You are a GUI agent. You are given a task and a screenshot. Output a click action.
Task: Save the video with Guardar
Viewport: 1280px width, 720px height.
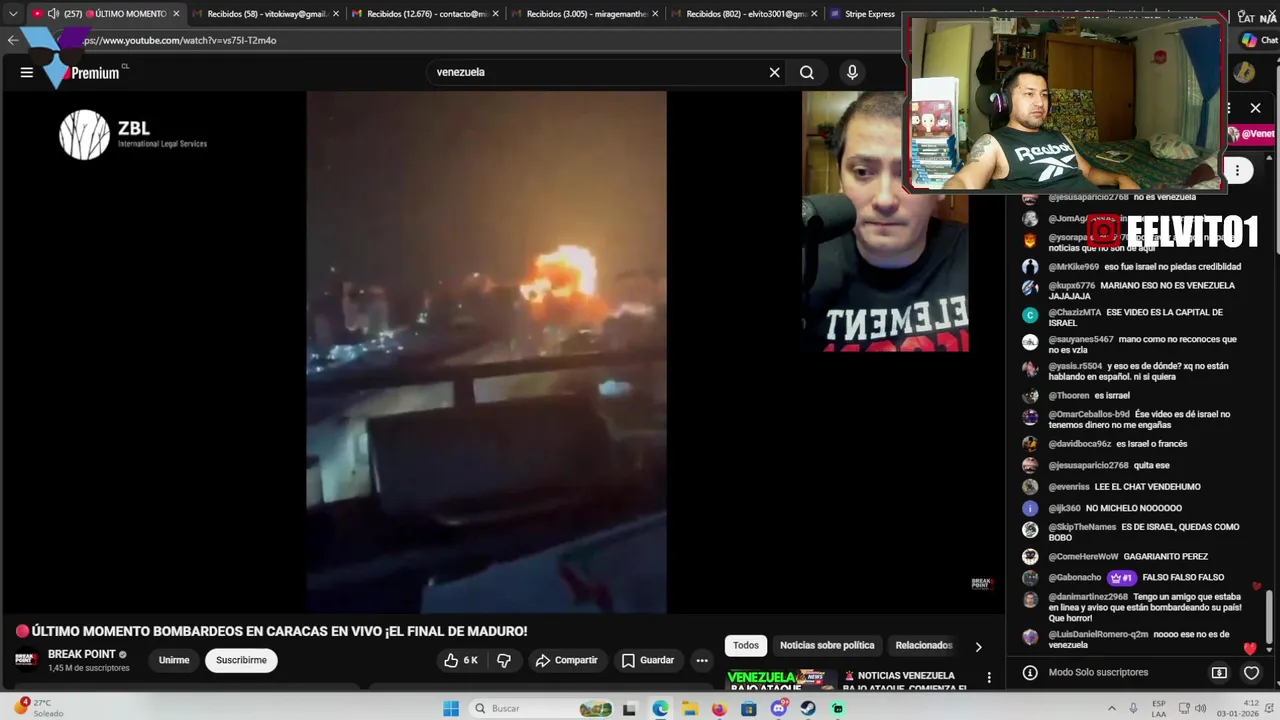pyautogui.click(x=648, y=660)
